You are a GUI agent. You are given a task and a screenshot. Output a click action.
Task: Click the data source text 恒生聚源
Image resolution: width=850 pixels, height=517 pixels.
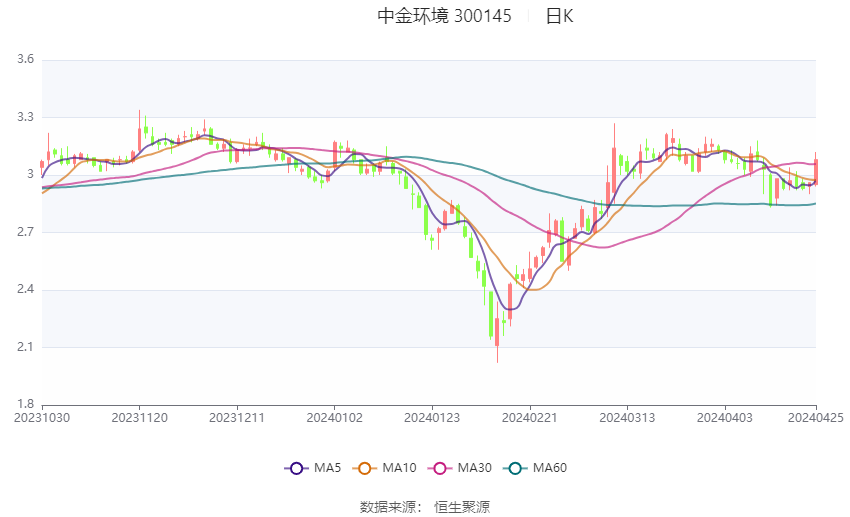(x=462, y=507)
